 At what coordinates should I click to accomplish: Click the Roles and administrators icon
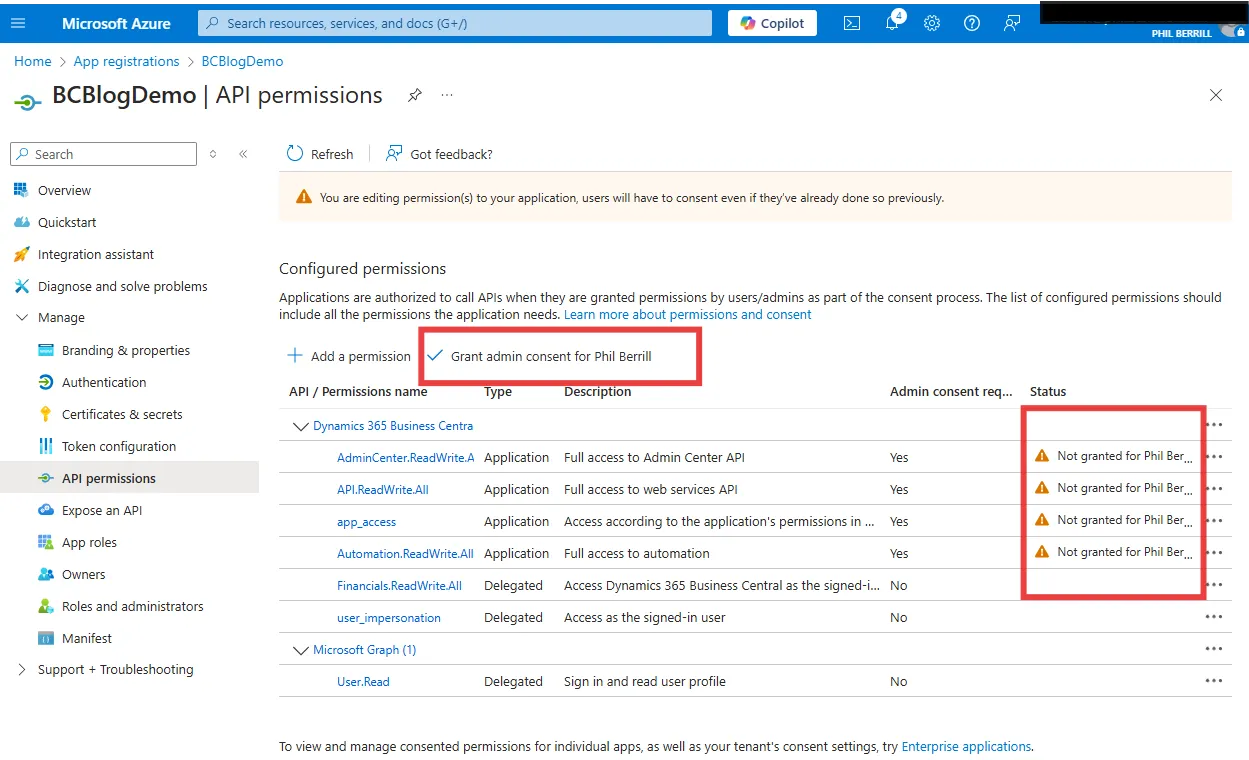(x=45, y=606)
